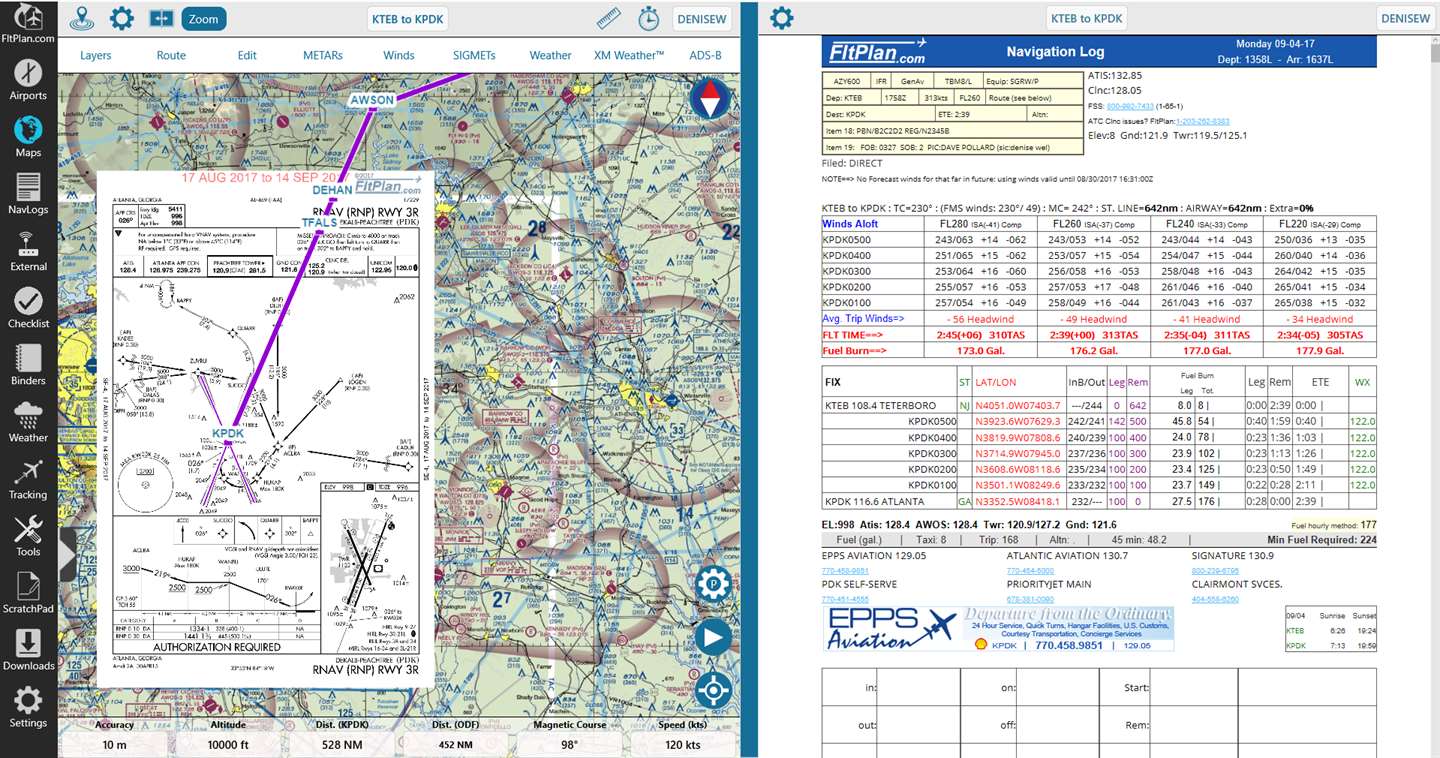Click the play button on map
Image resolution: width=1440 pixels, height=758 pixels.
pyautogui.click(x=712, y=637)
